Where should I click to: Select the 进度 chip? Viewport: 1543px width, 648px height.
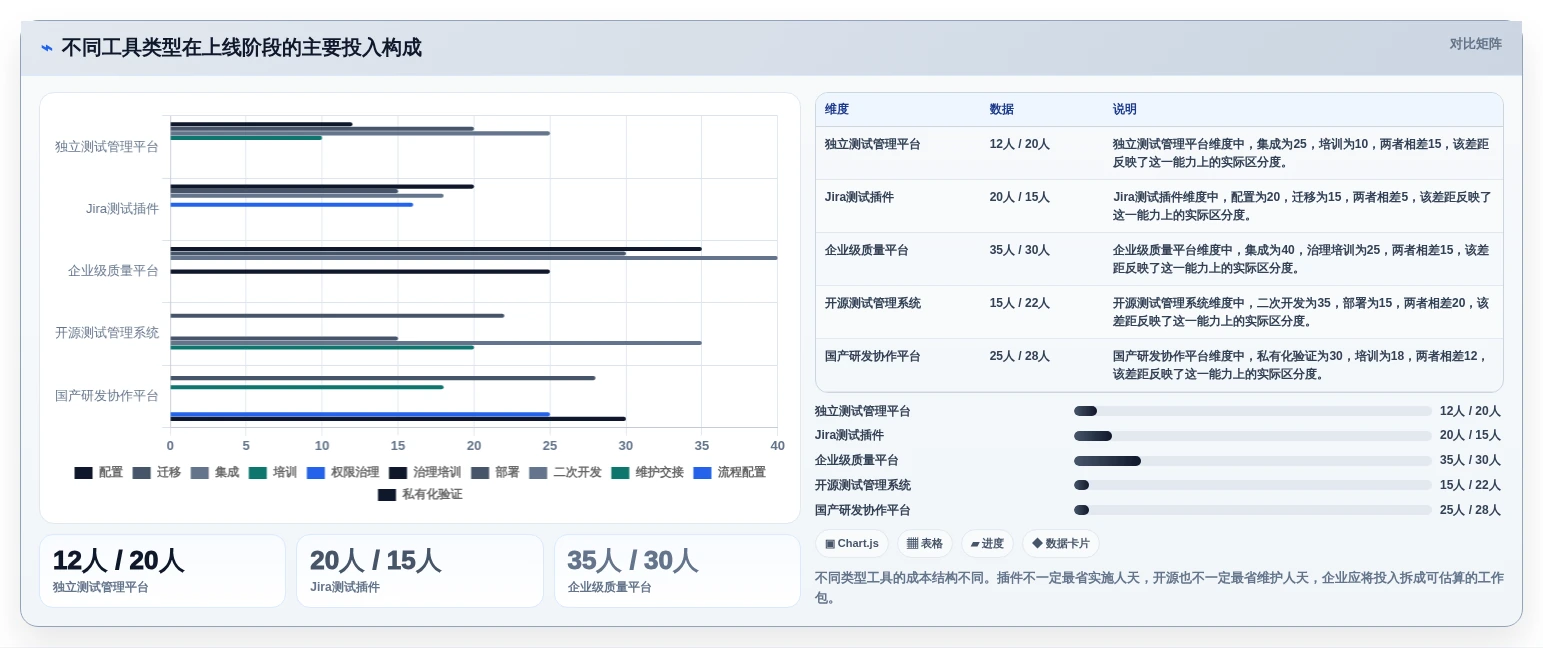tap(987, 544)
